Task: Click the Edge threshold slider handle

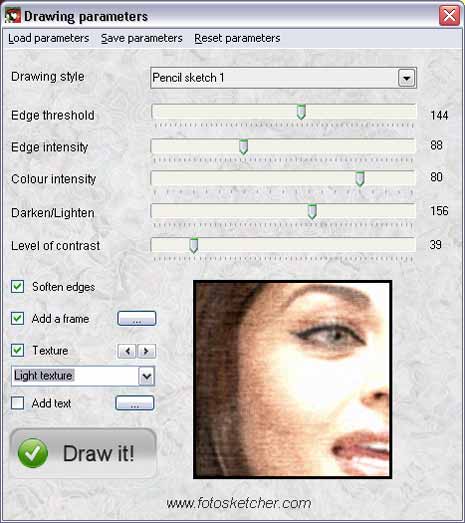Action: click(301, 112)
